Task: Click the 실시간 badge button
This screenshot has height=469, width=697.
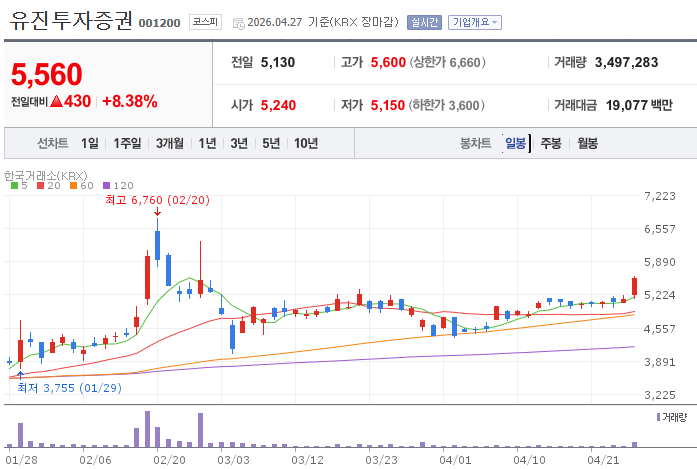Action: coord(424,22)
